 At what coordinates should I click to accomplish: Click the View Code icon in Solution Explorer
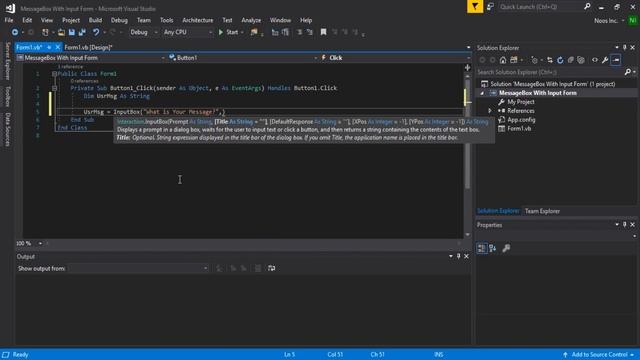coord(595,60)
